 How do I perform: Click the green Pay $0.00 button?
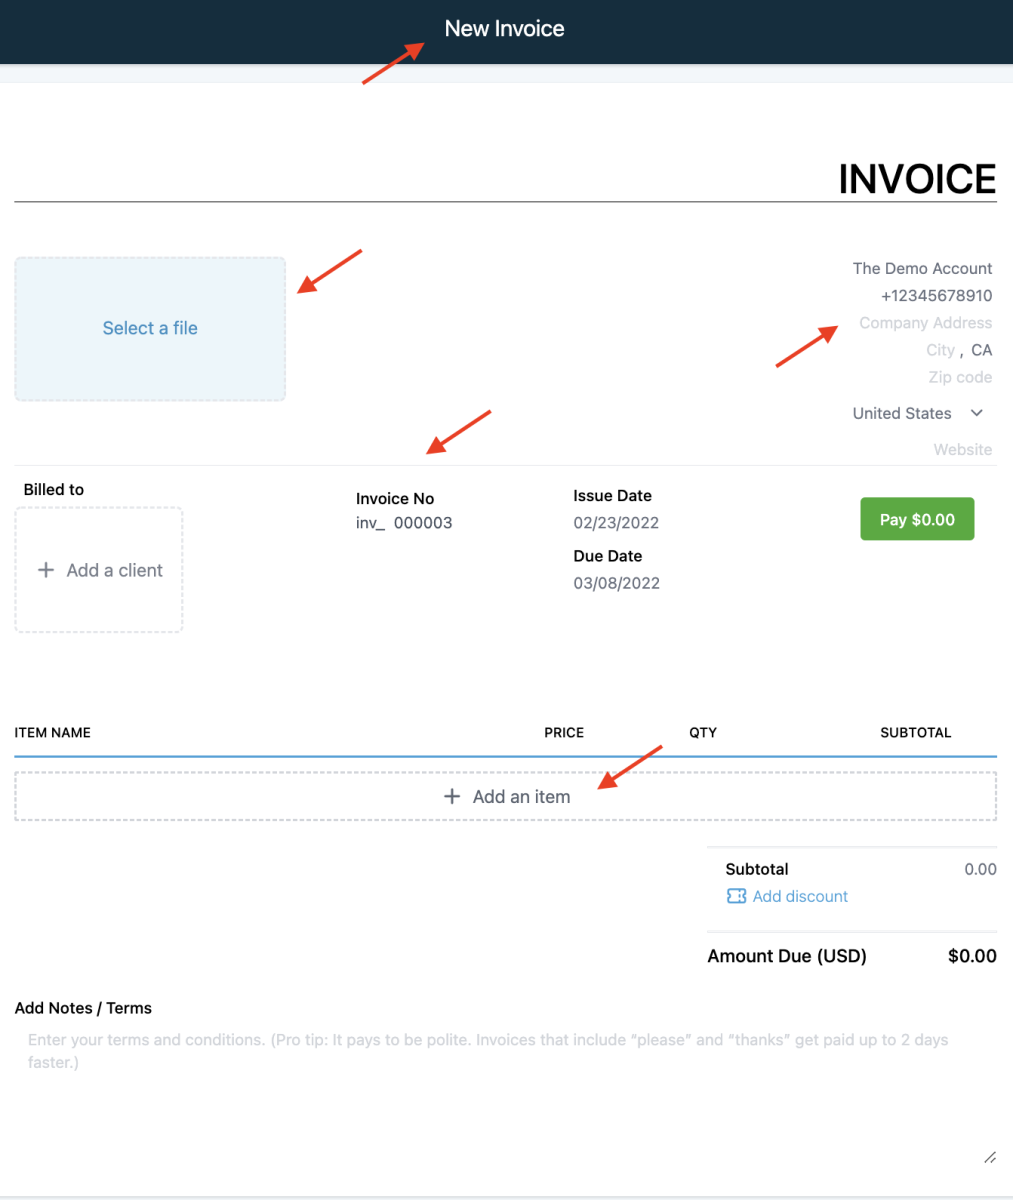point(917,519)
